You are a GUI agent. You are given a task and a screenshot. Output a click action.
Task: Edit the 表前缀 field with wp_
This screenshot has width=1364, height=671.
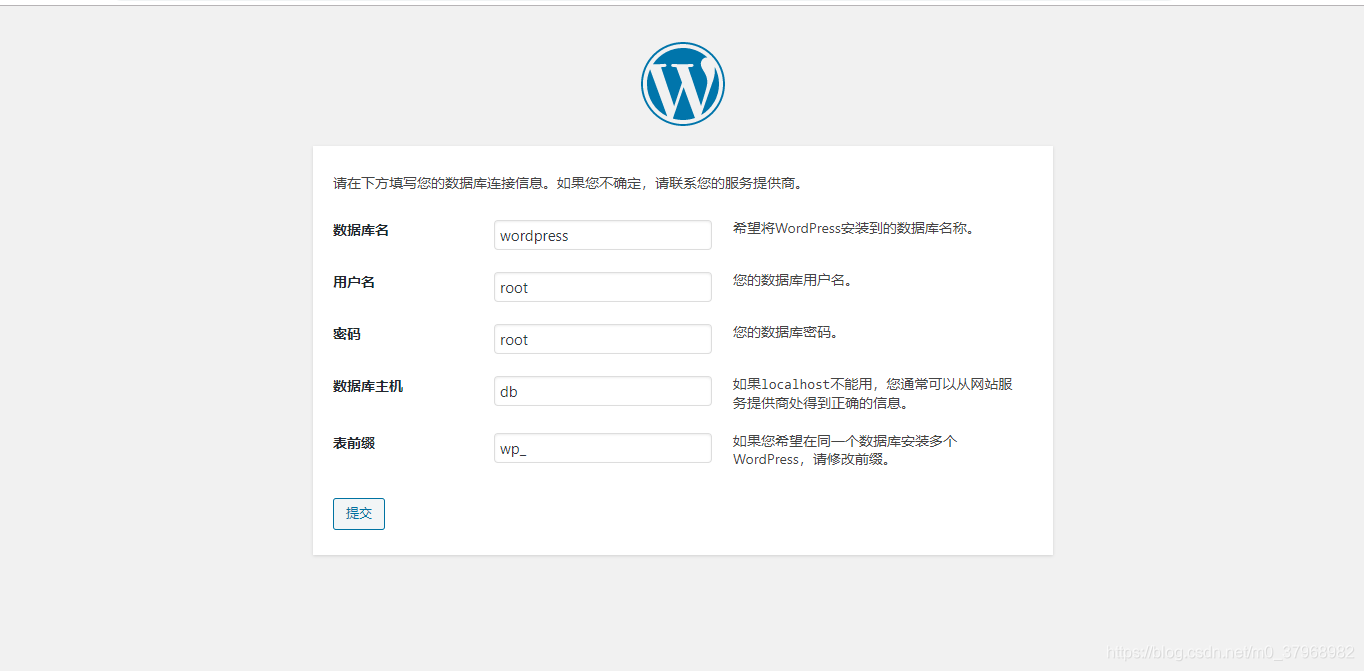click(603, 448)
